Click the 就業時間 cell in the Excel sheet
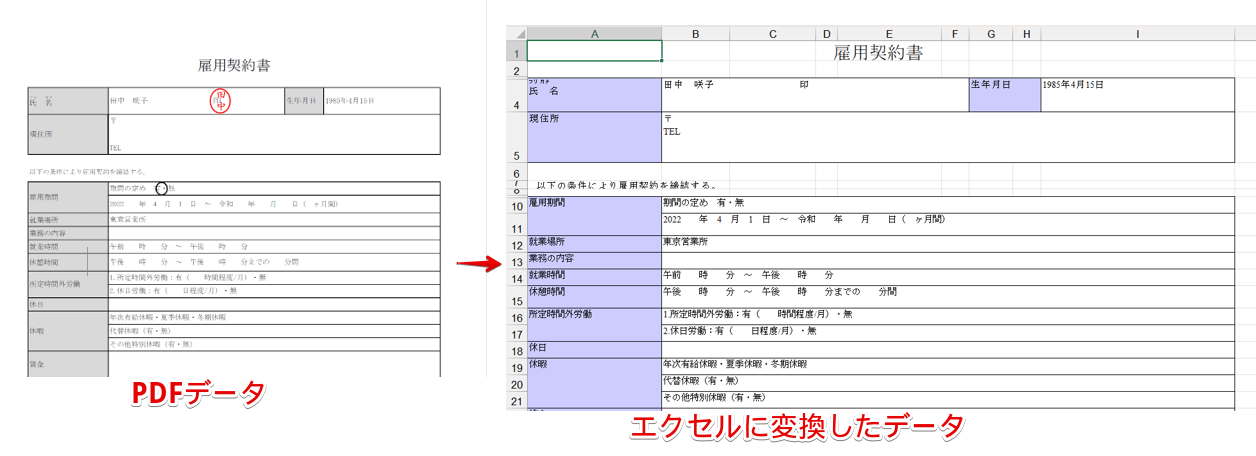The image size is (1256, 456). pyautogui.click(x=594, y=277)
